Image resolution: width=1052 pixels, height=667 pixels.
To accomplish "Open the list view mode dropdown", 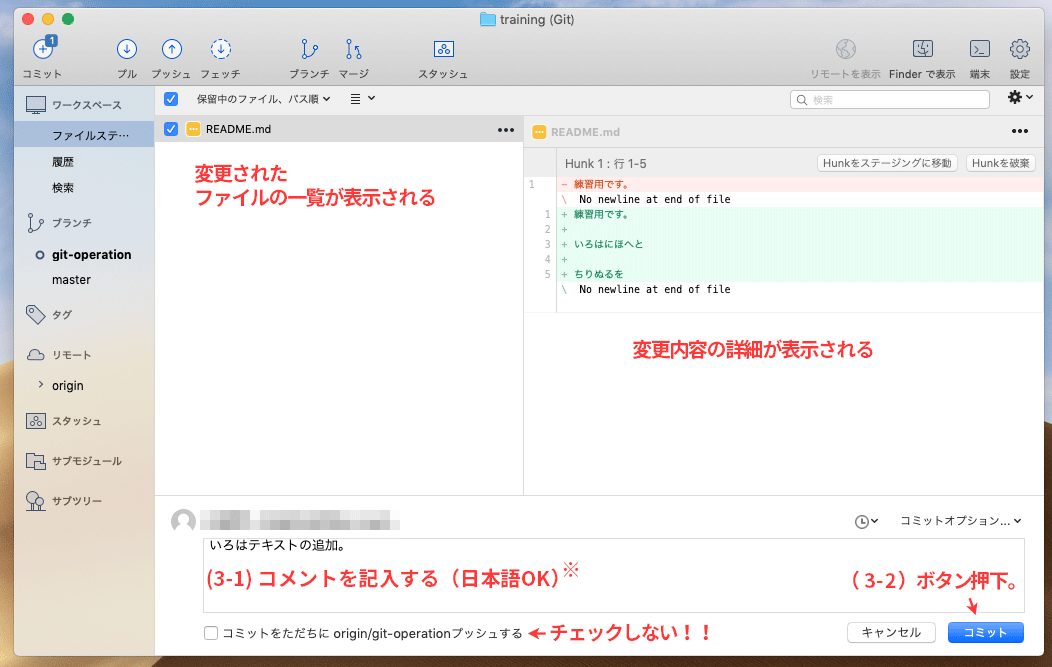I will [362, 99].
